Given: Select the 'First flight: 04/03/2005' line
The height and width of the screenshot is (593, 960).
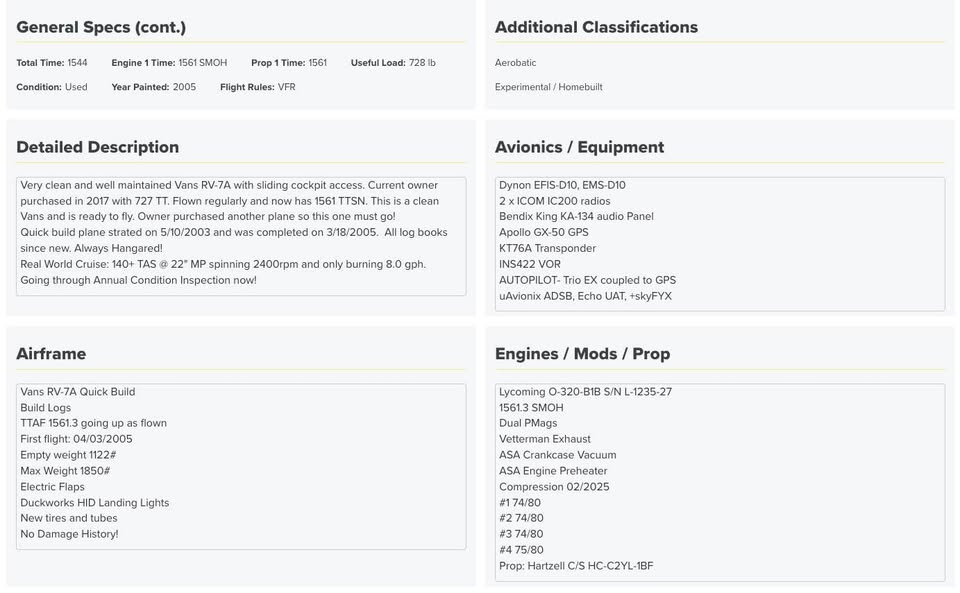Looking at the screenshot, I should (x=76, y=439).
